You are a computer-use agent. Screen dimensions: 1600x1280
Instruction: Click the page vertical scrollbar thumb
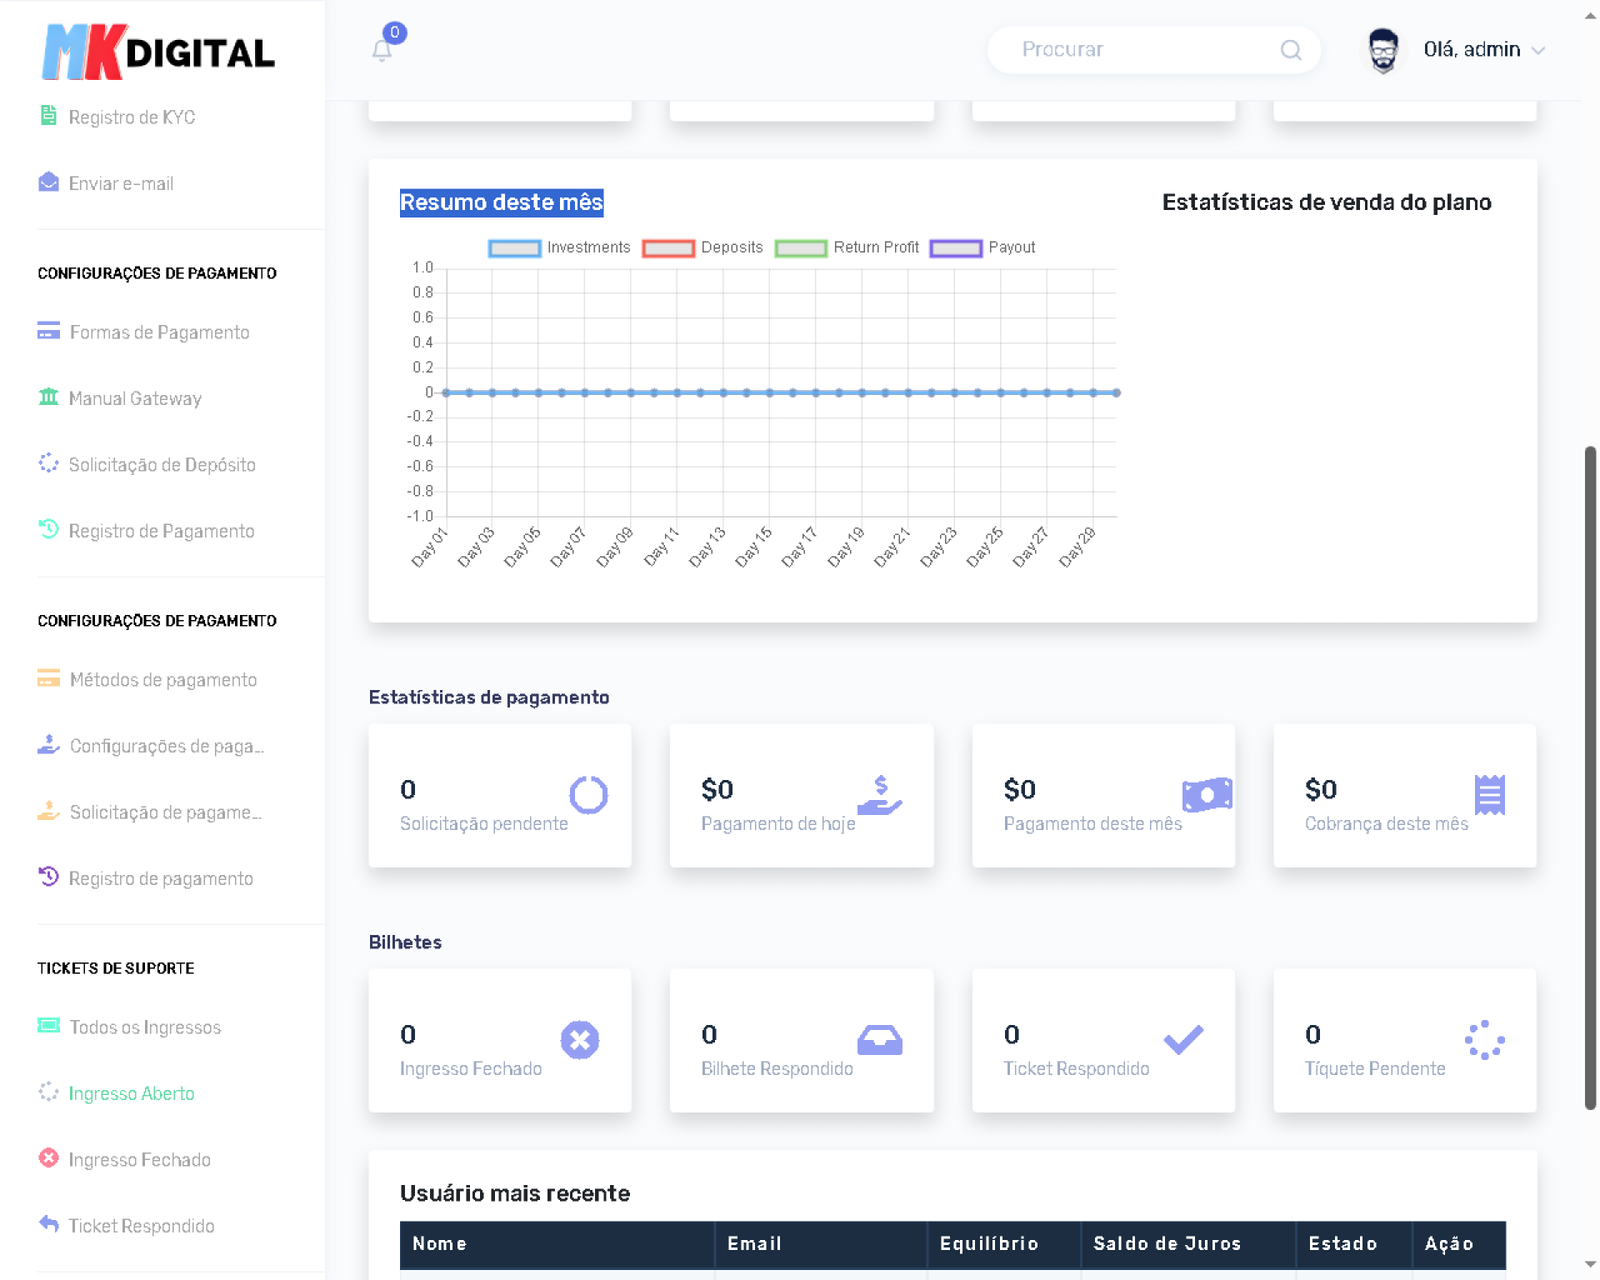pos(1590,778)
